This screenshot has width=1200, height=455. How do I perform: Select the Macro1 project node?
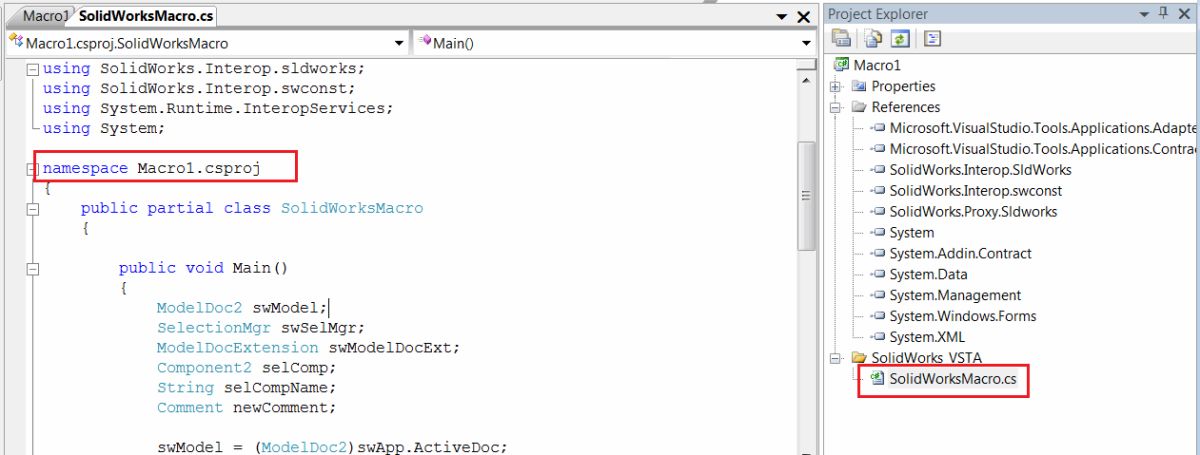876,65
